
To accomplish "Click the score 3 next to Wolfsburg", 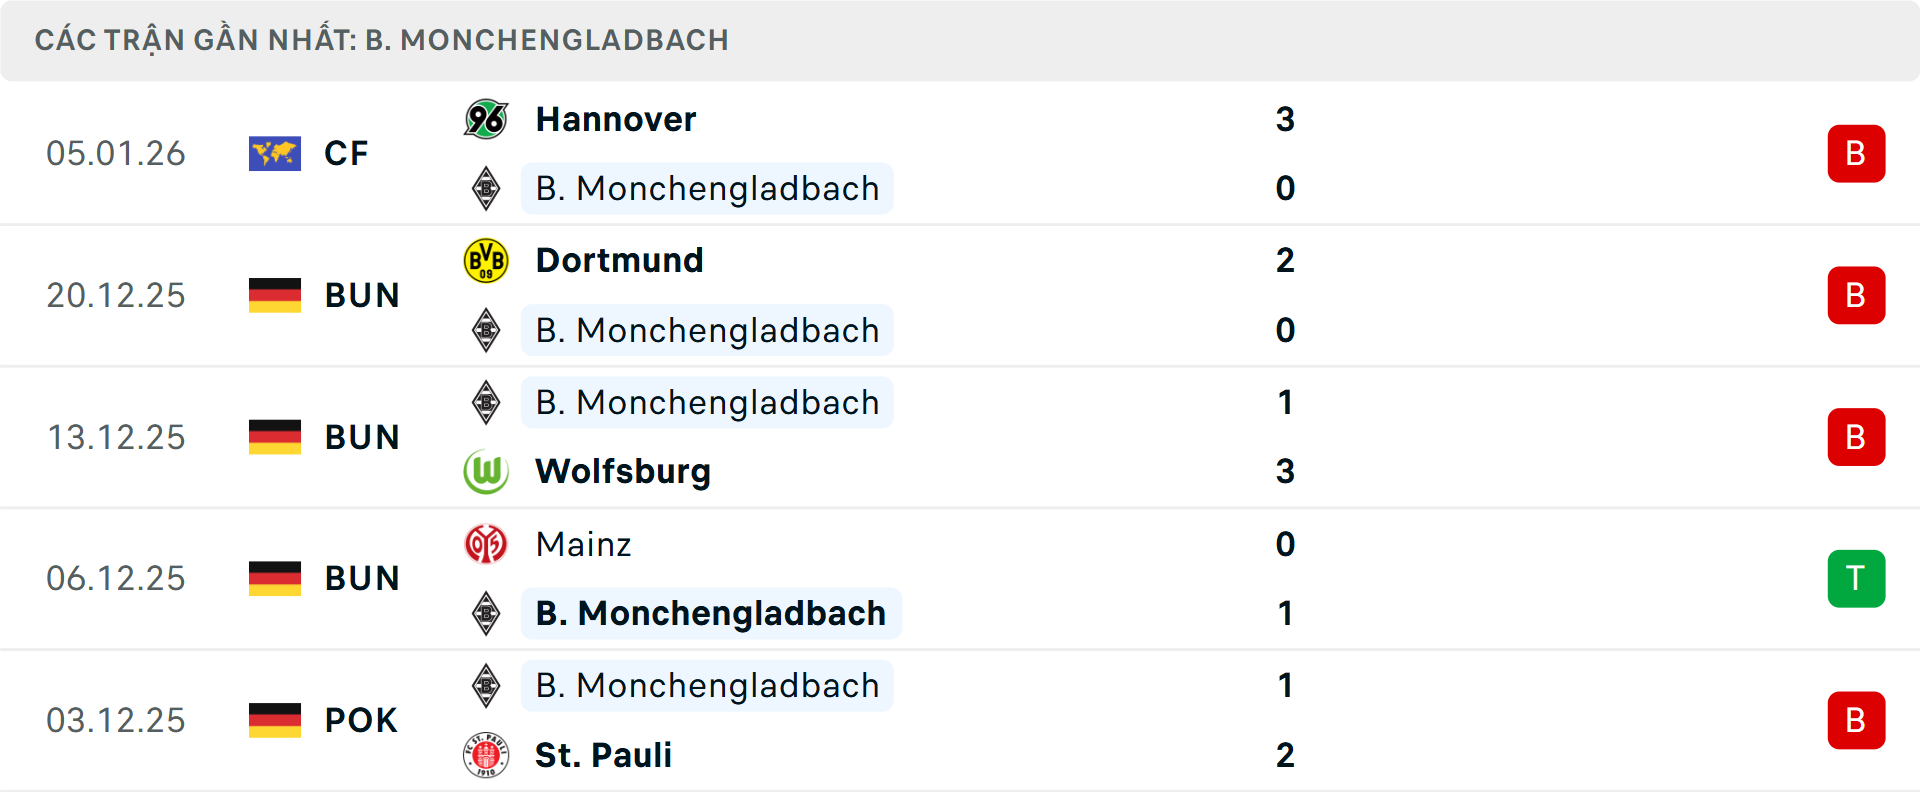I will point(1286,471).
